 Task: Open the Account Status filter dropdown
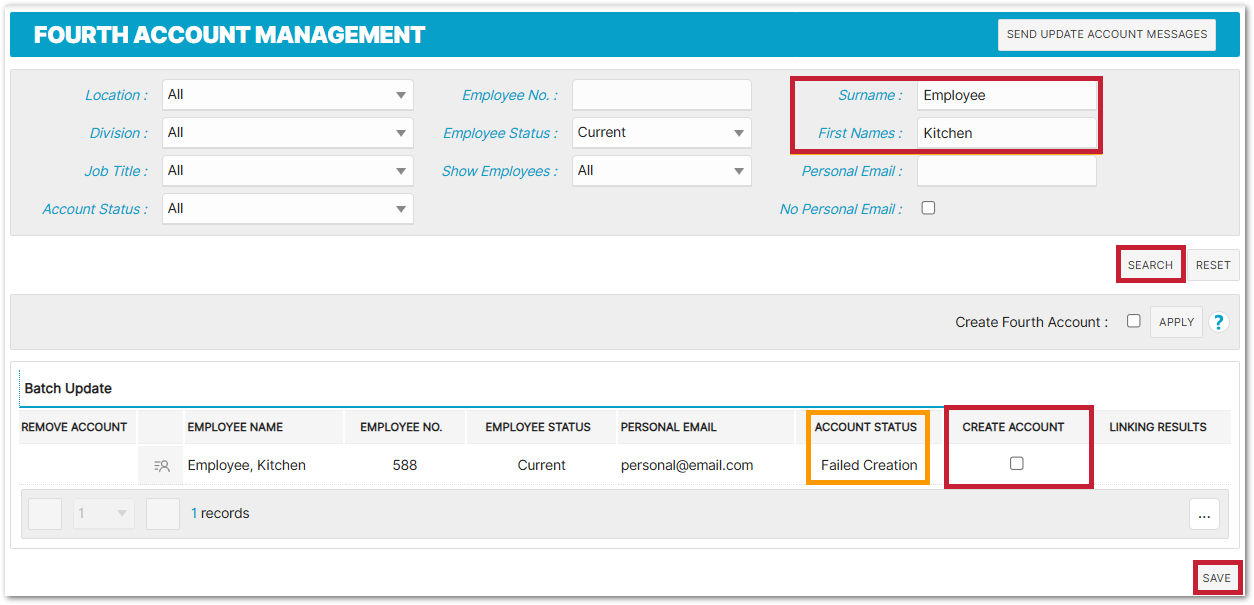click(287, 209)
